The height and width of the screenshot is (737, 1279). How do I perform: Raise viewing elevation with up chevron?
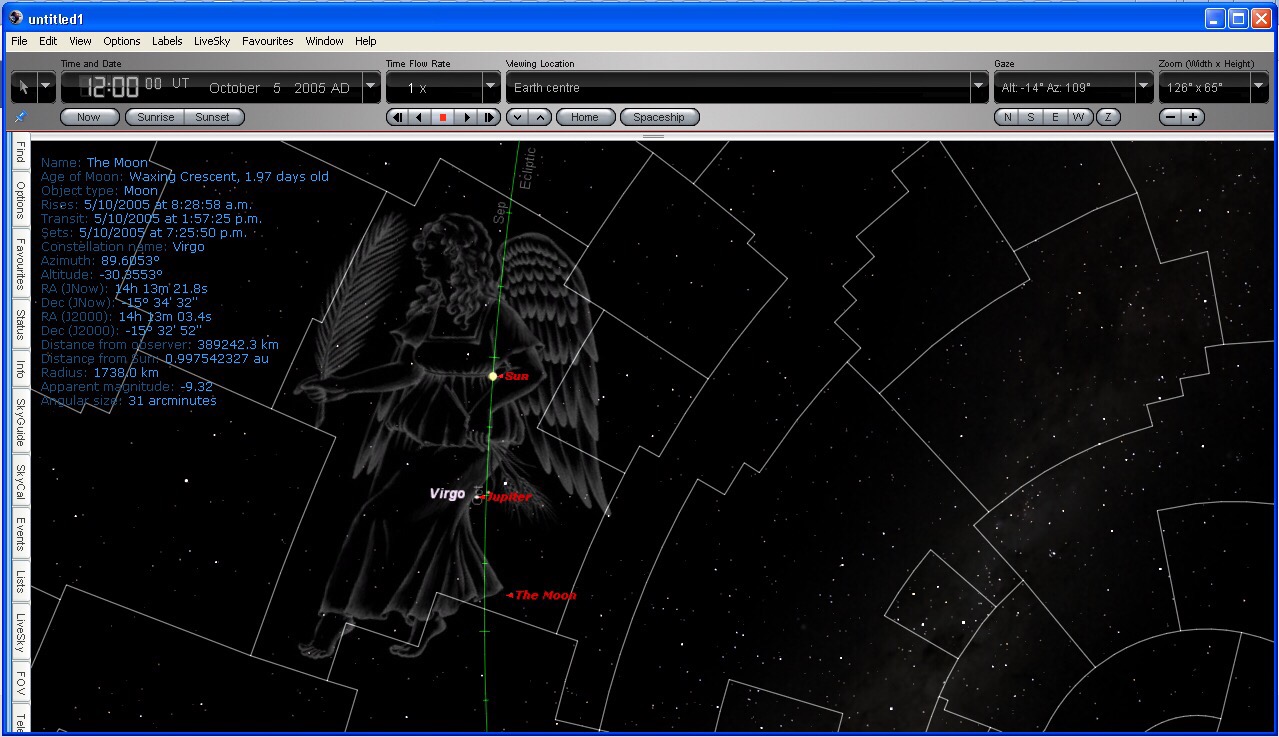pos(540,117)
